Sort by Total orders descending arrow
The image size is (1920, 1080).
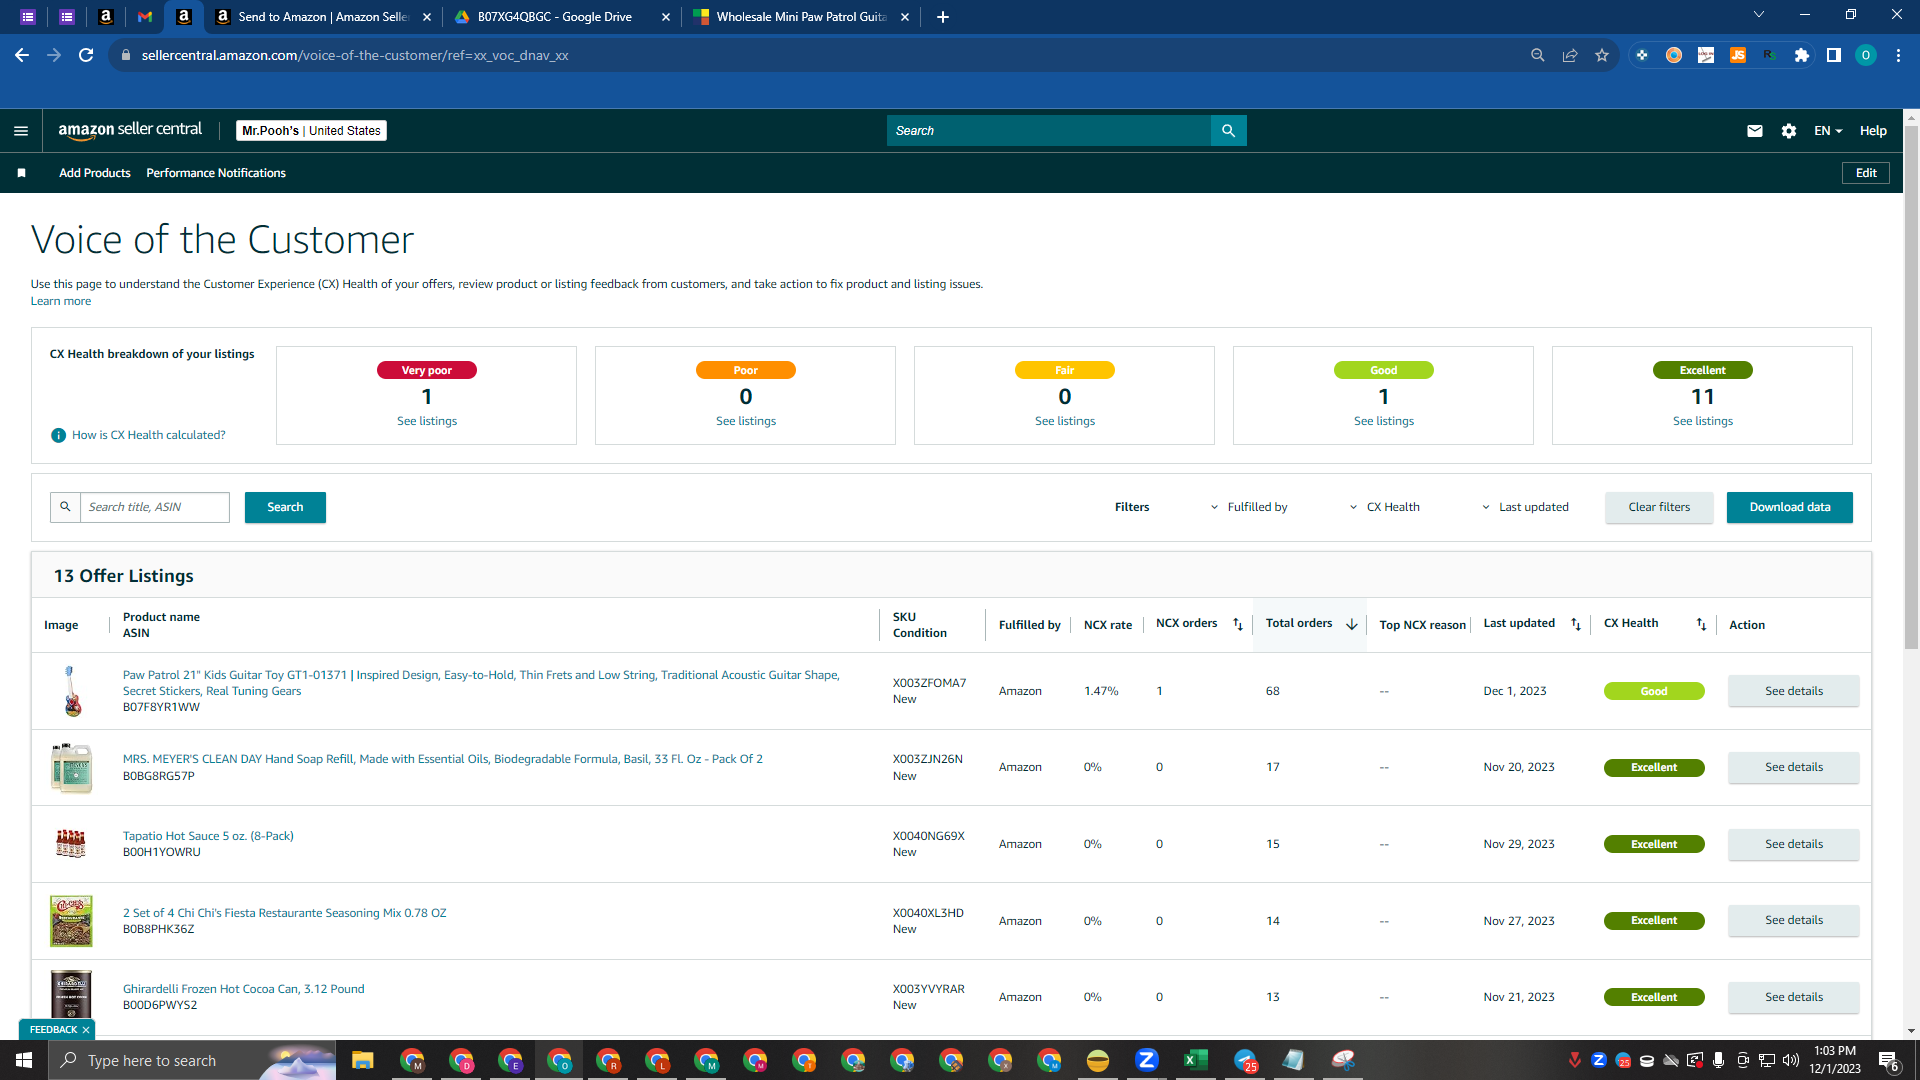(x=1352, y=624)
